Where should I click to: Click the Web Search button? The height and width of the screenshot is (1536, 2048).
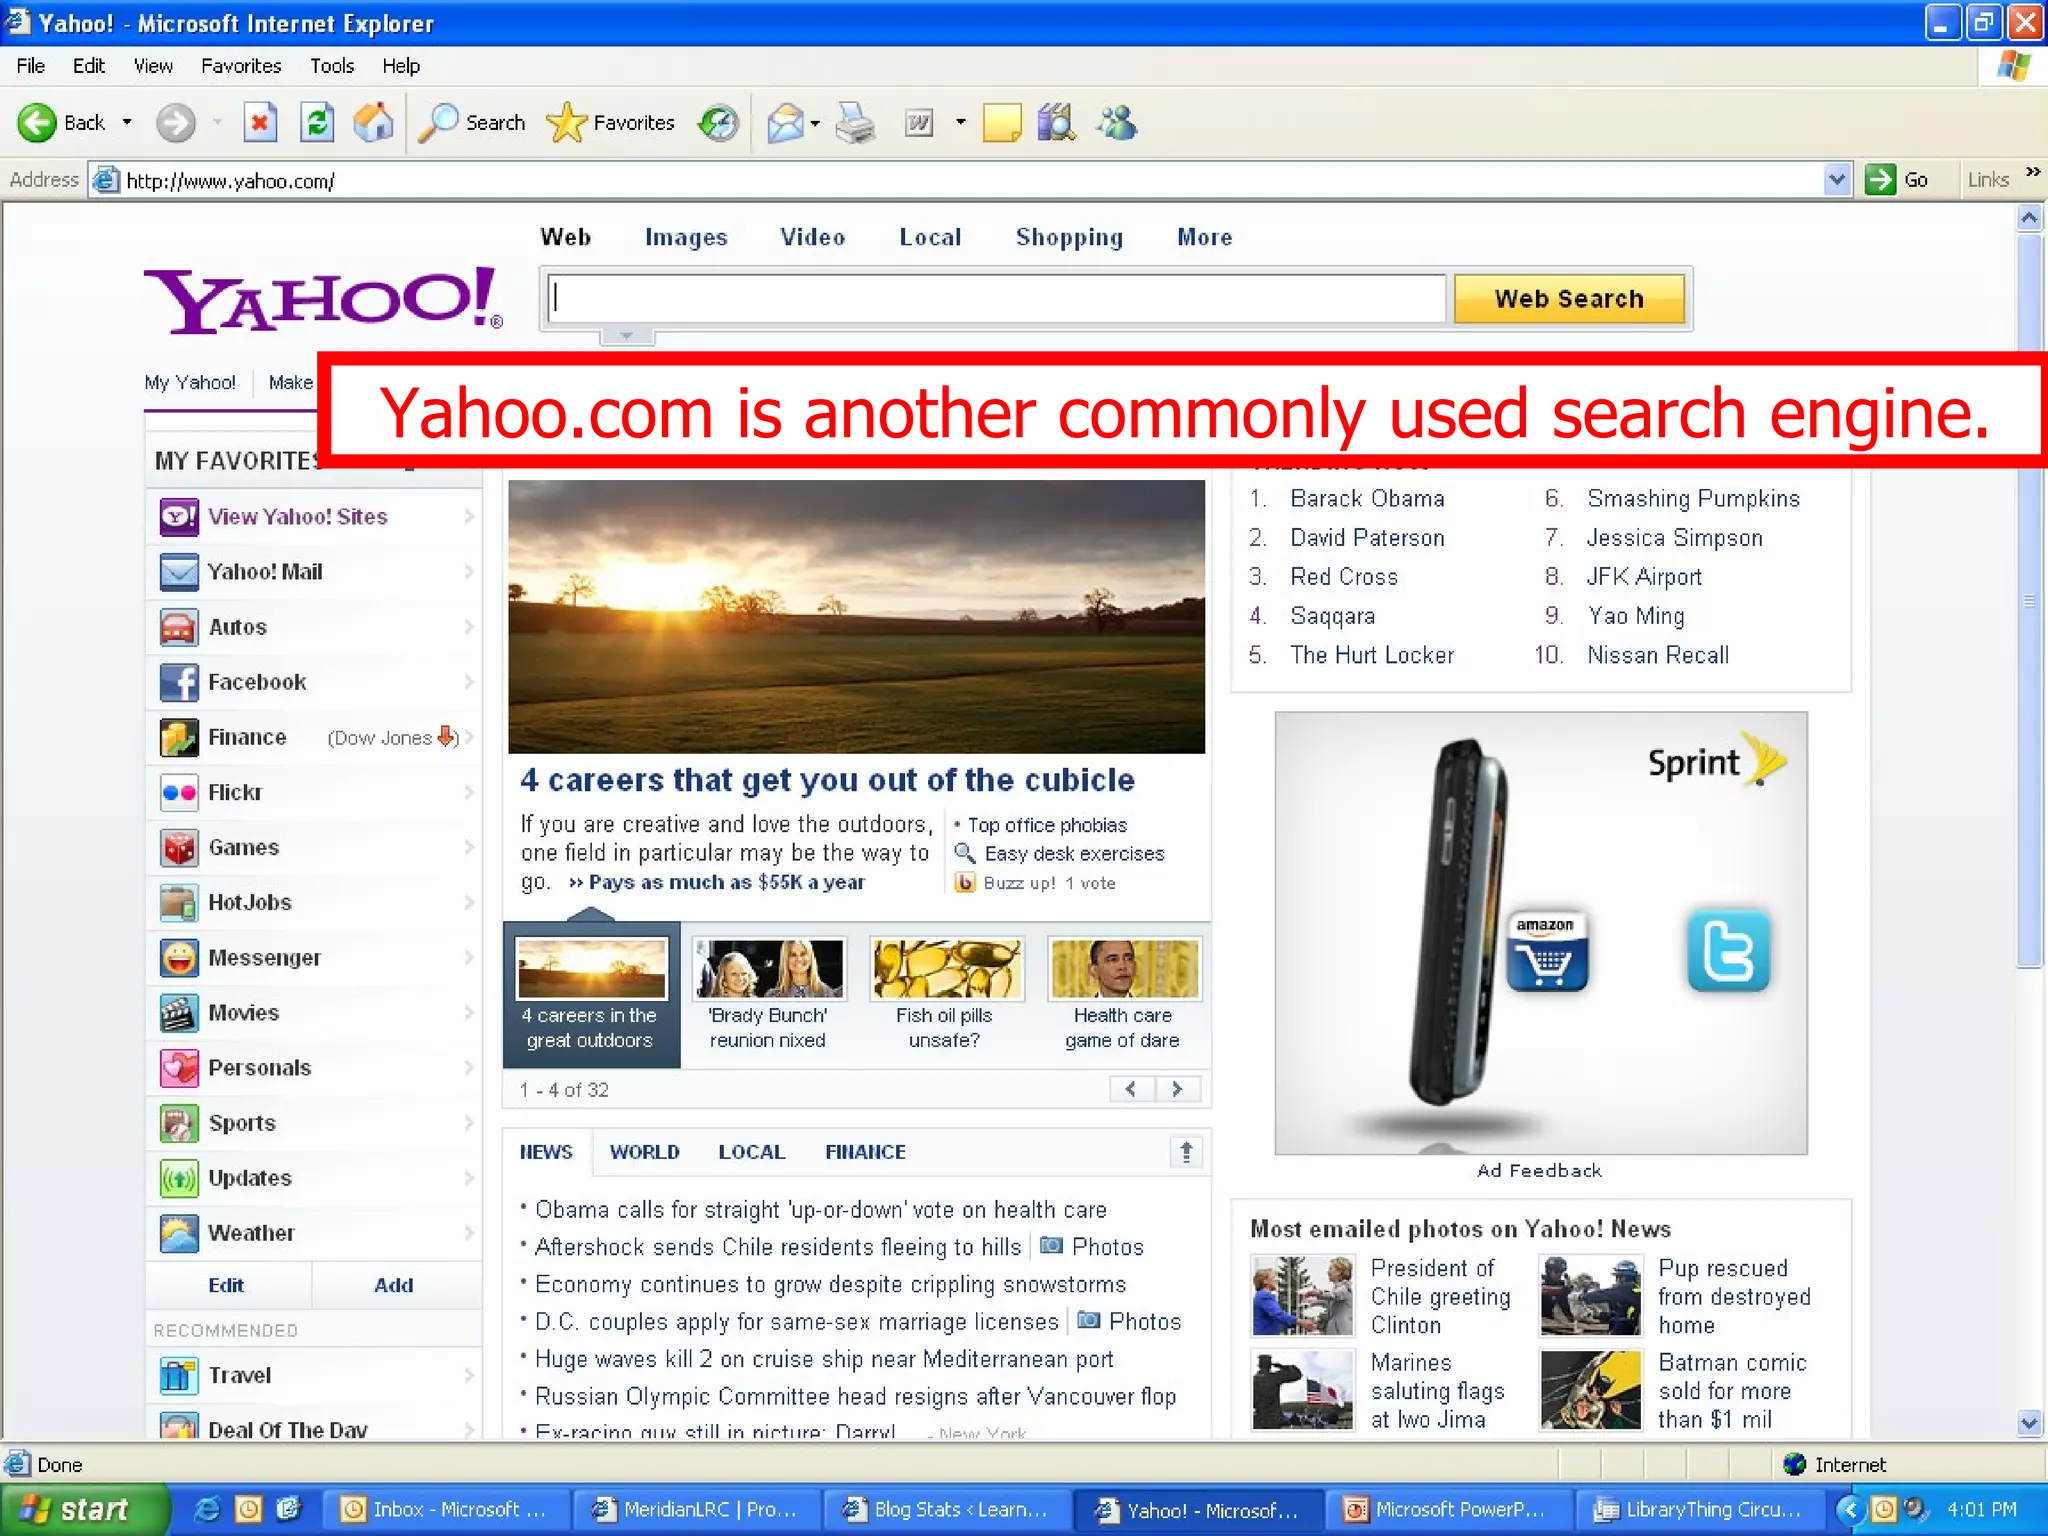[1569, 299]
